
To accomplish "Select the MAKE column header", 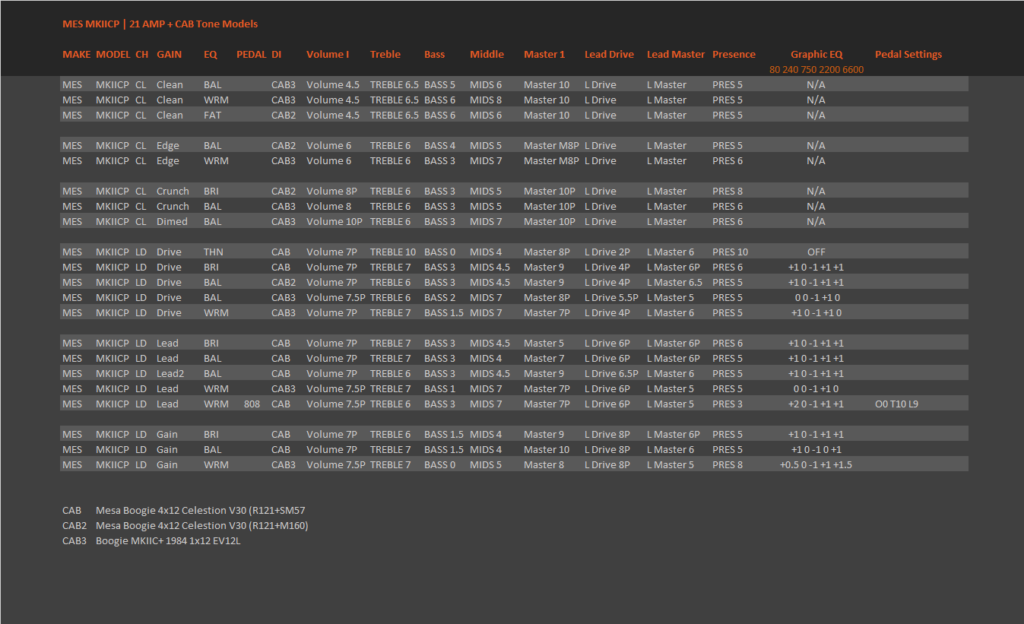I will [x=76, y=55].
